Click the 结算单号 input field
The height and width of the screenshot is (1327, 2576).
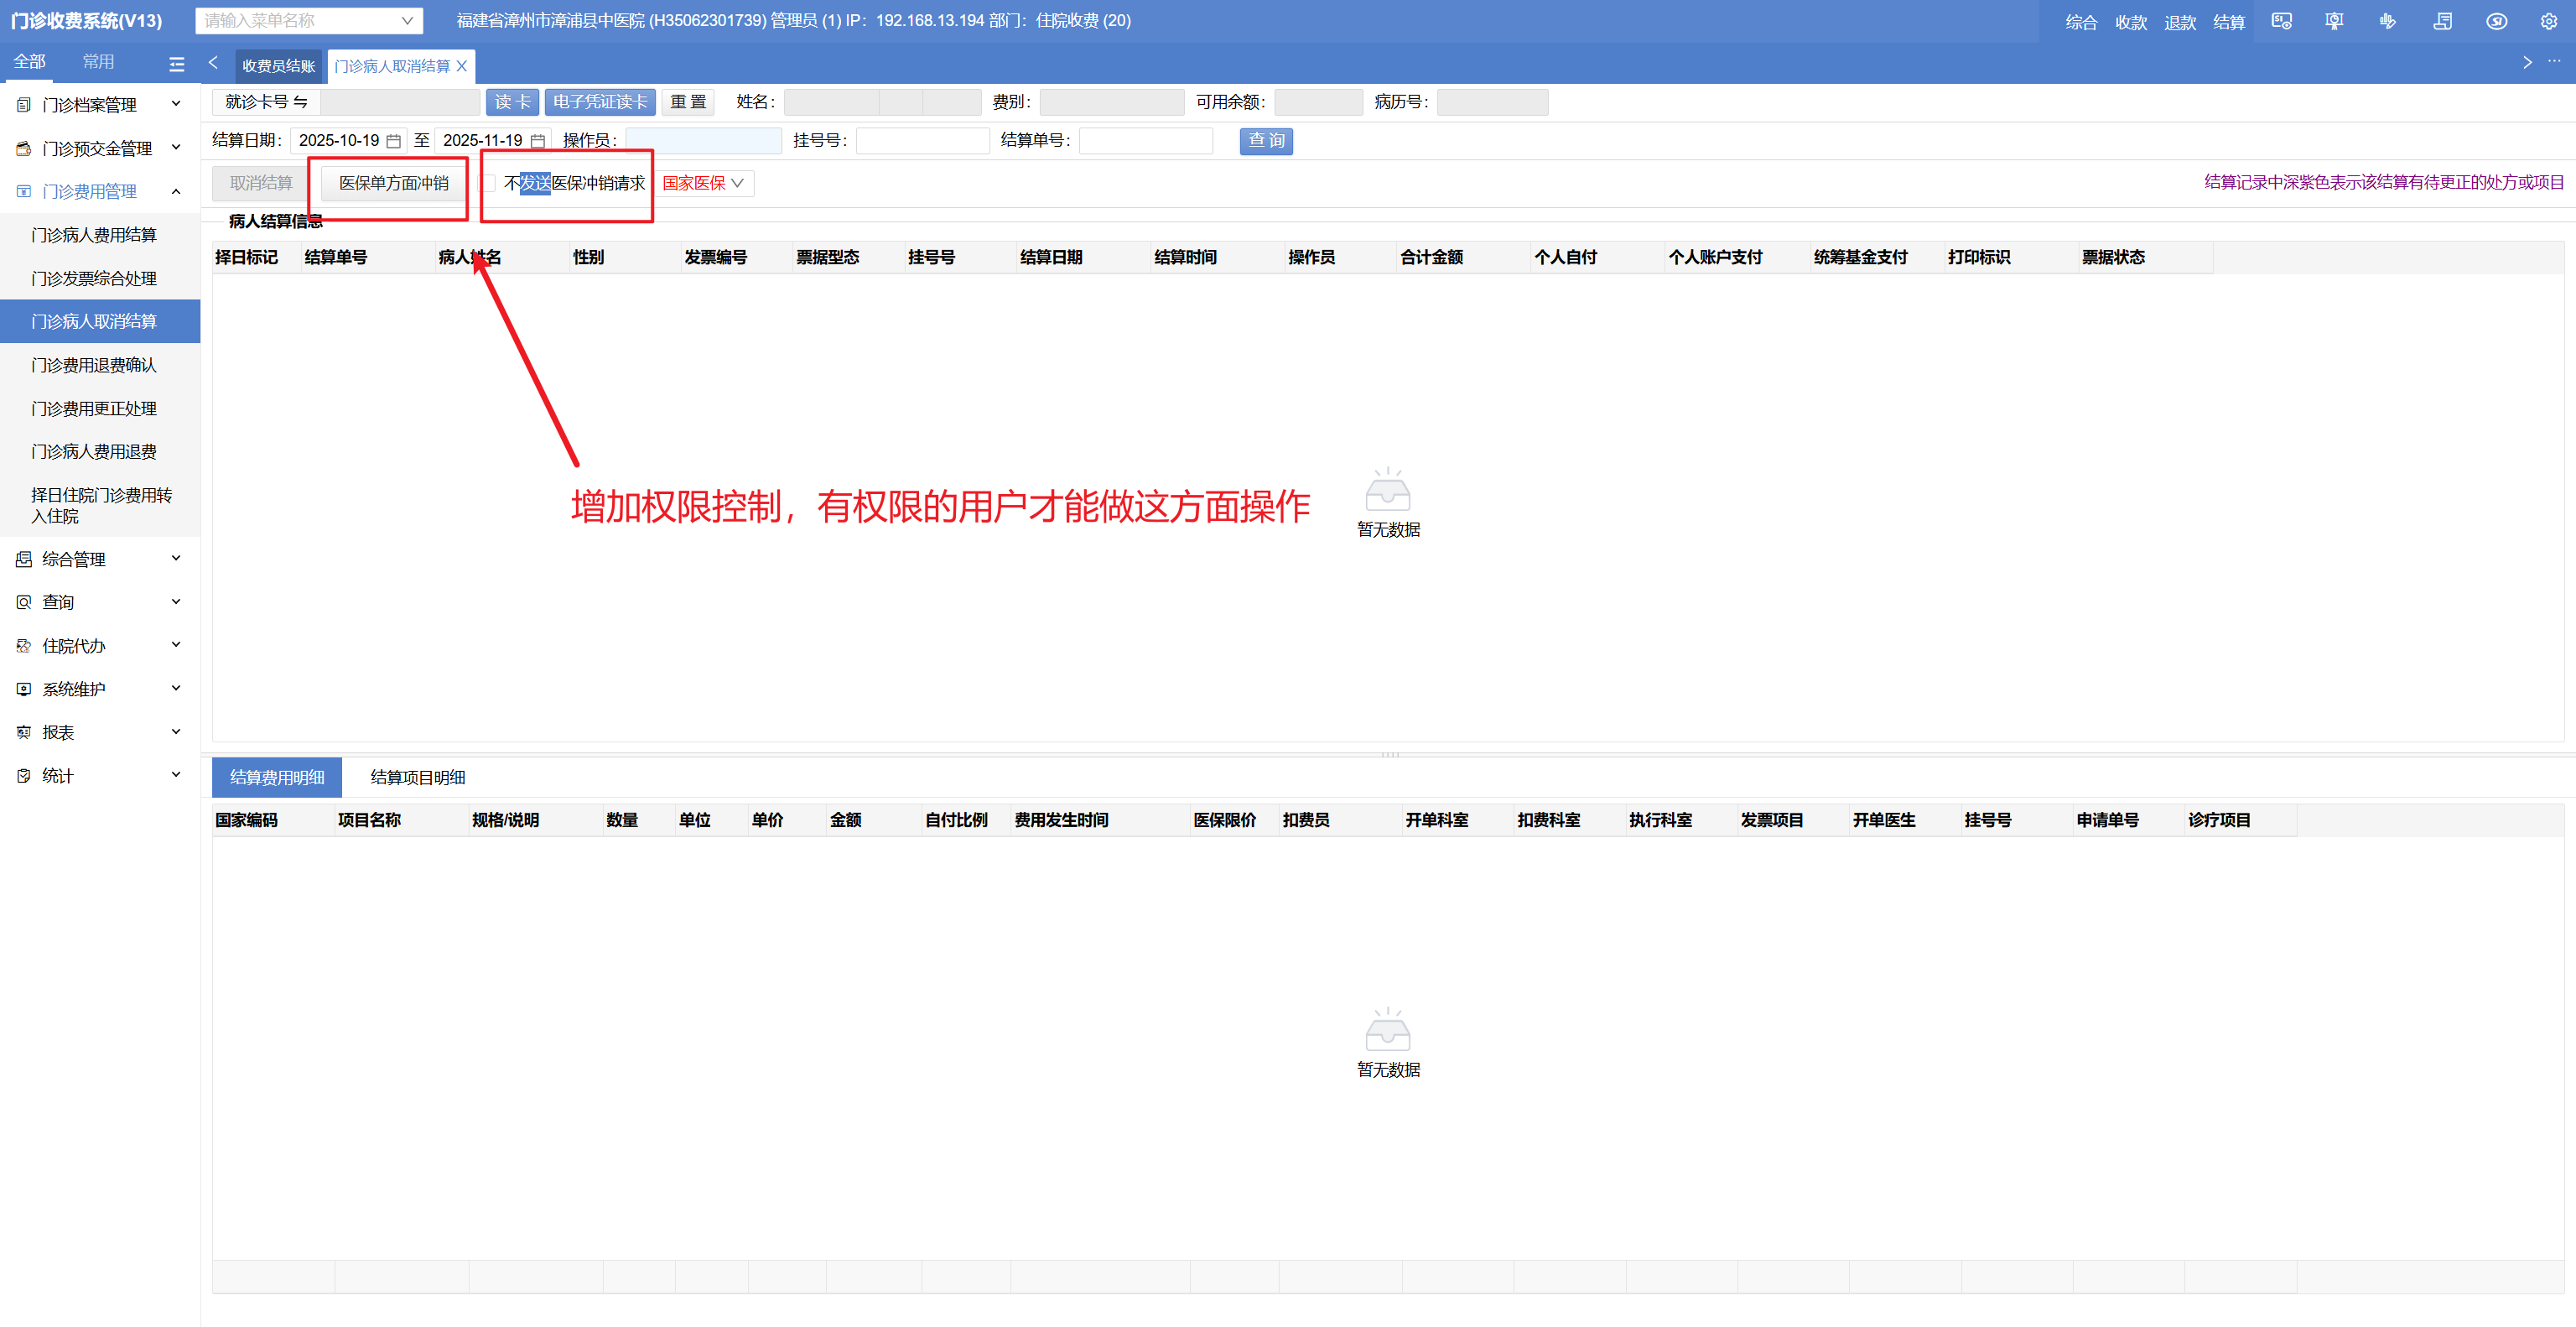pyautogui.click(x=1145, y=141)
